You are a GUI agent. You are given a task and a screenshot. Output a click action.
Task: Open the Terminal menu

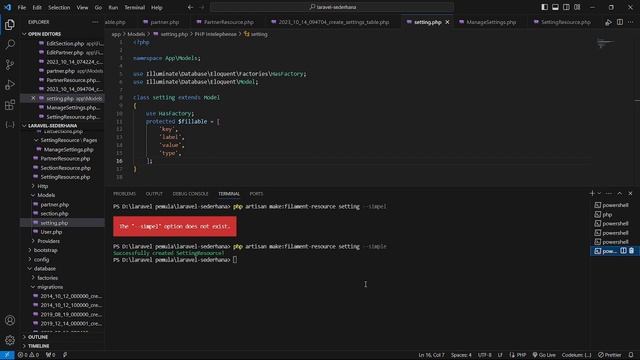(x=135, y=7)
